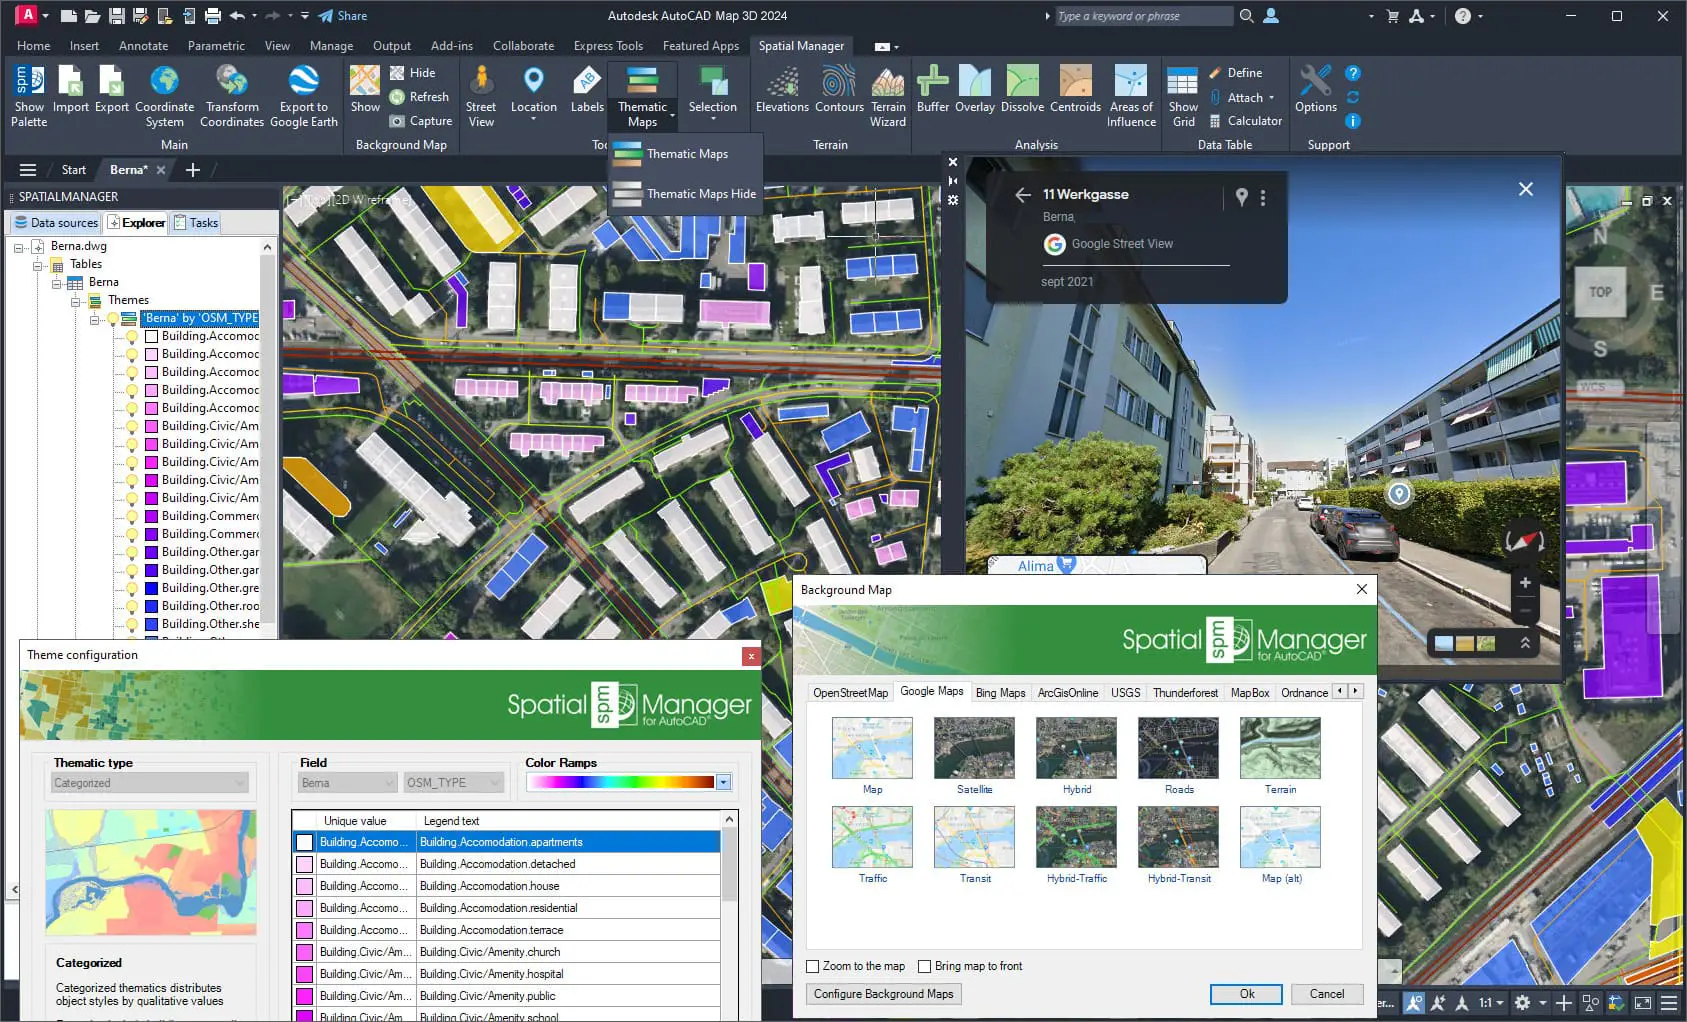Enable Zoom to the map checkbox
1687x1022 pixels.
813,966
